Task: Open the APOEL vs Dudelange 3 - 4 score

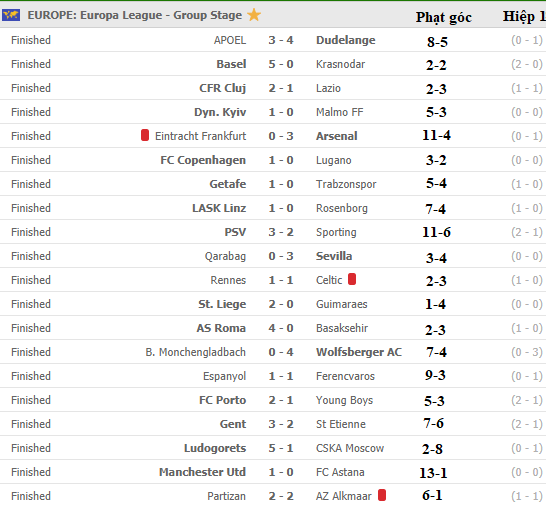Action: (281, 40)
